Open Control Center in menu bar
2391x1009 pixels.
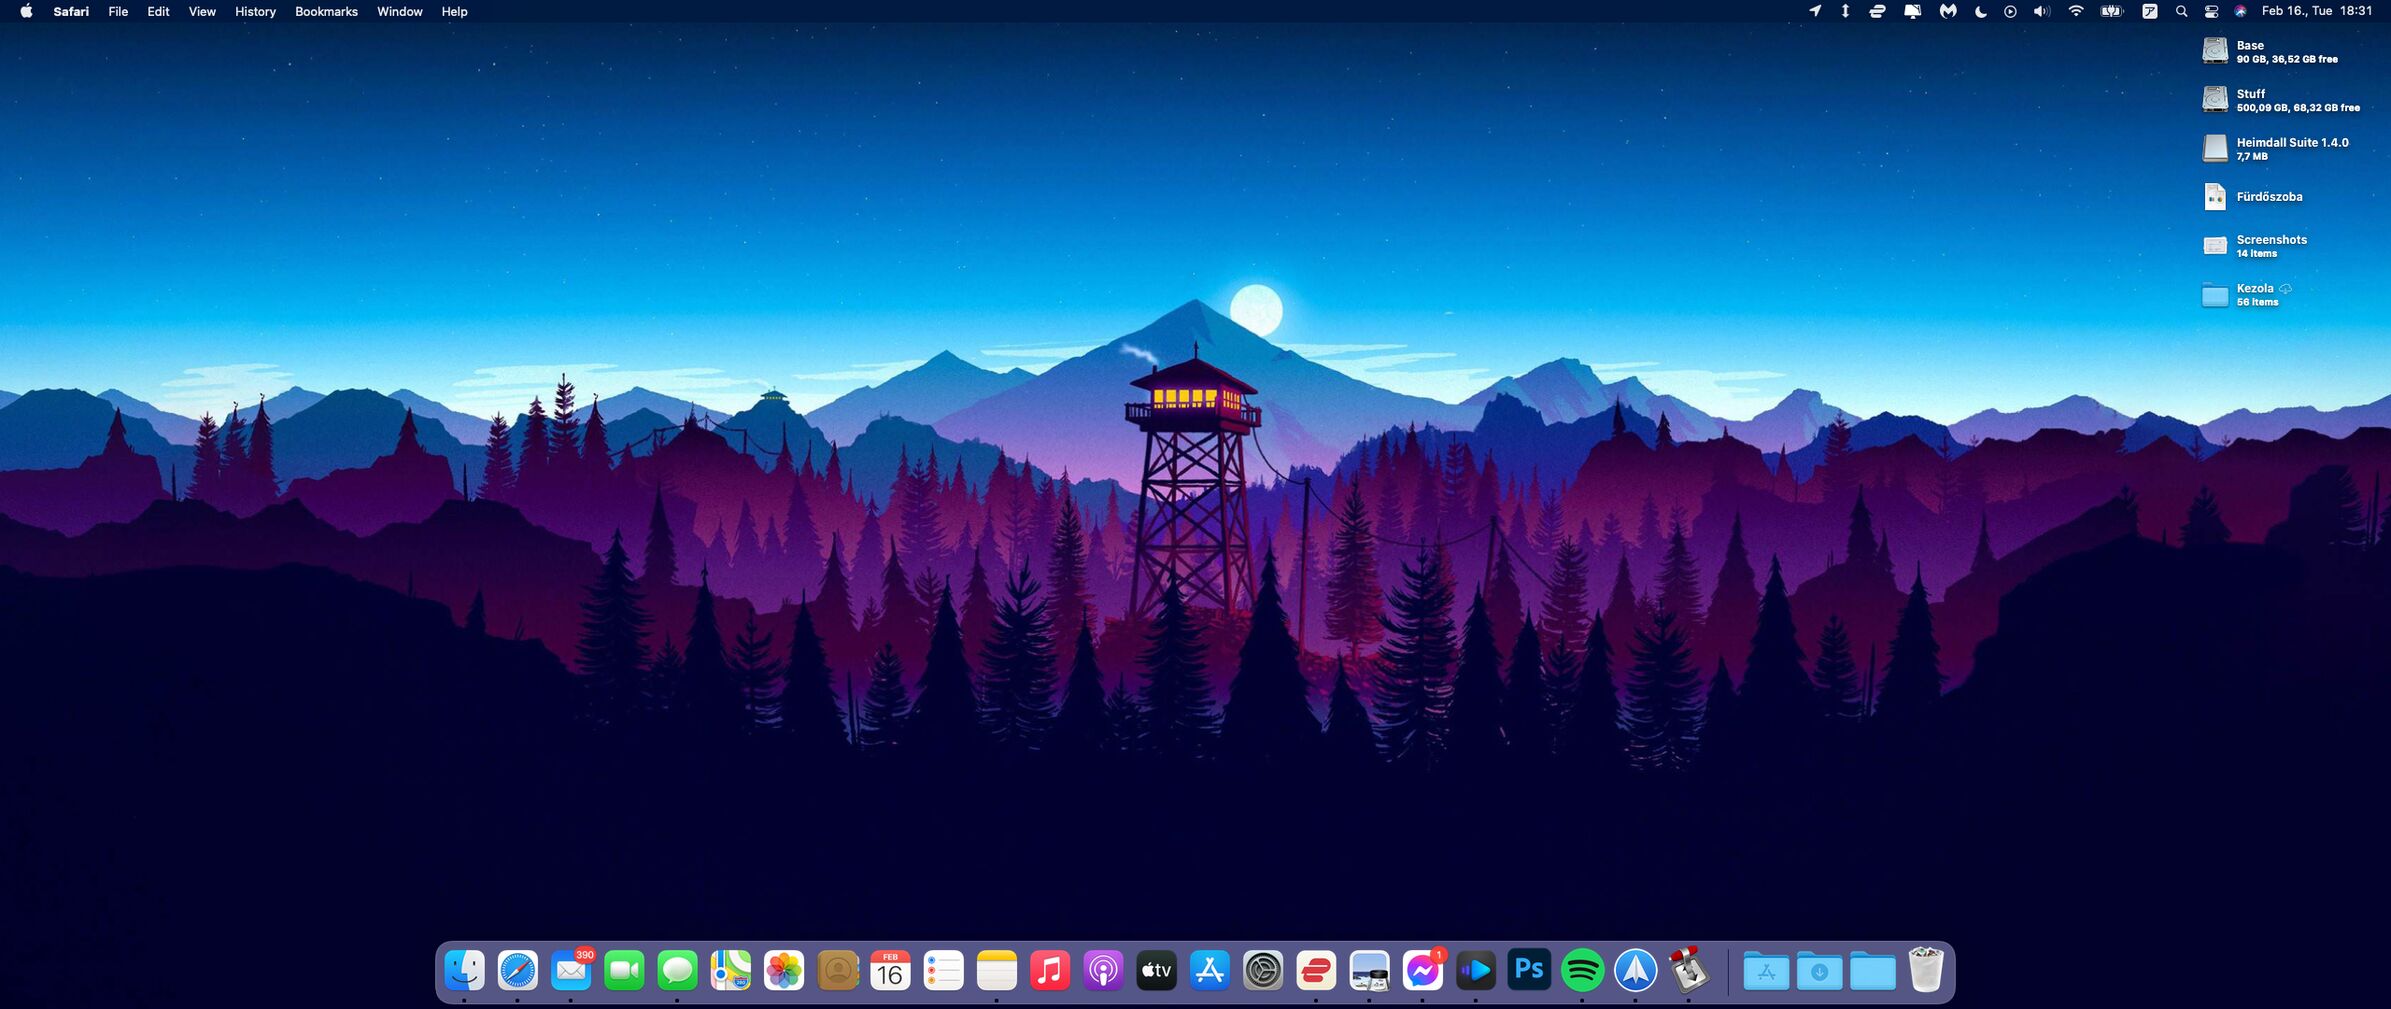click(x=2211, y=11)
